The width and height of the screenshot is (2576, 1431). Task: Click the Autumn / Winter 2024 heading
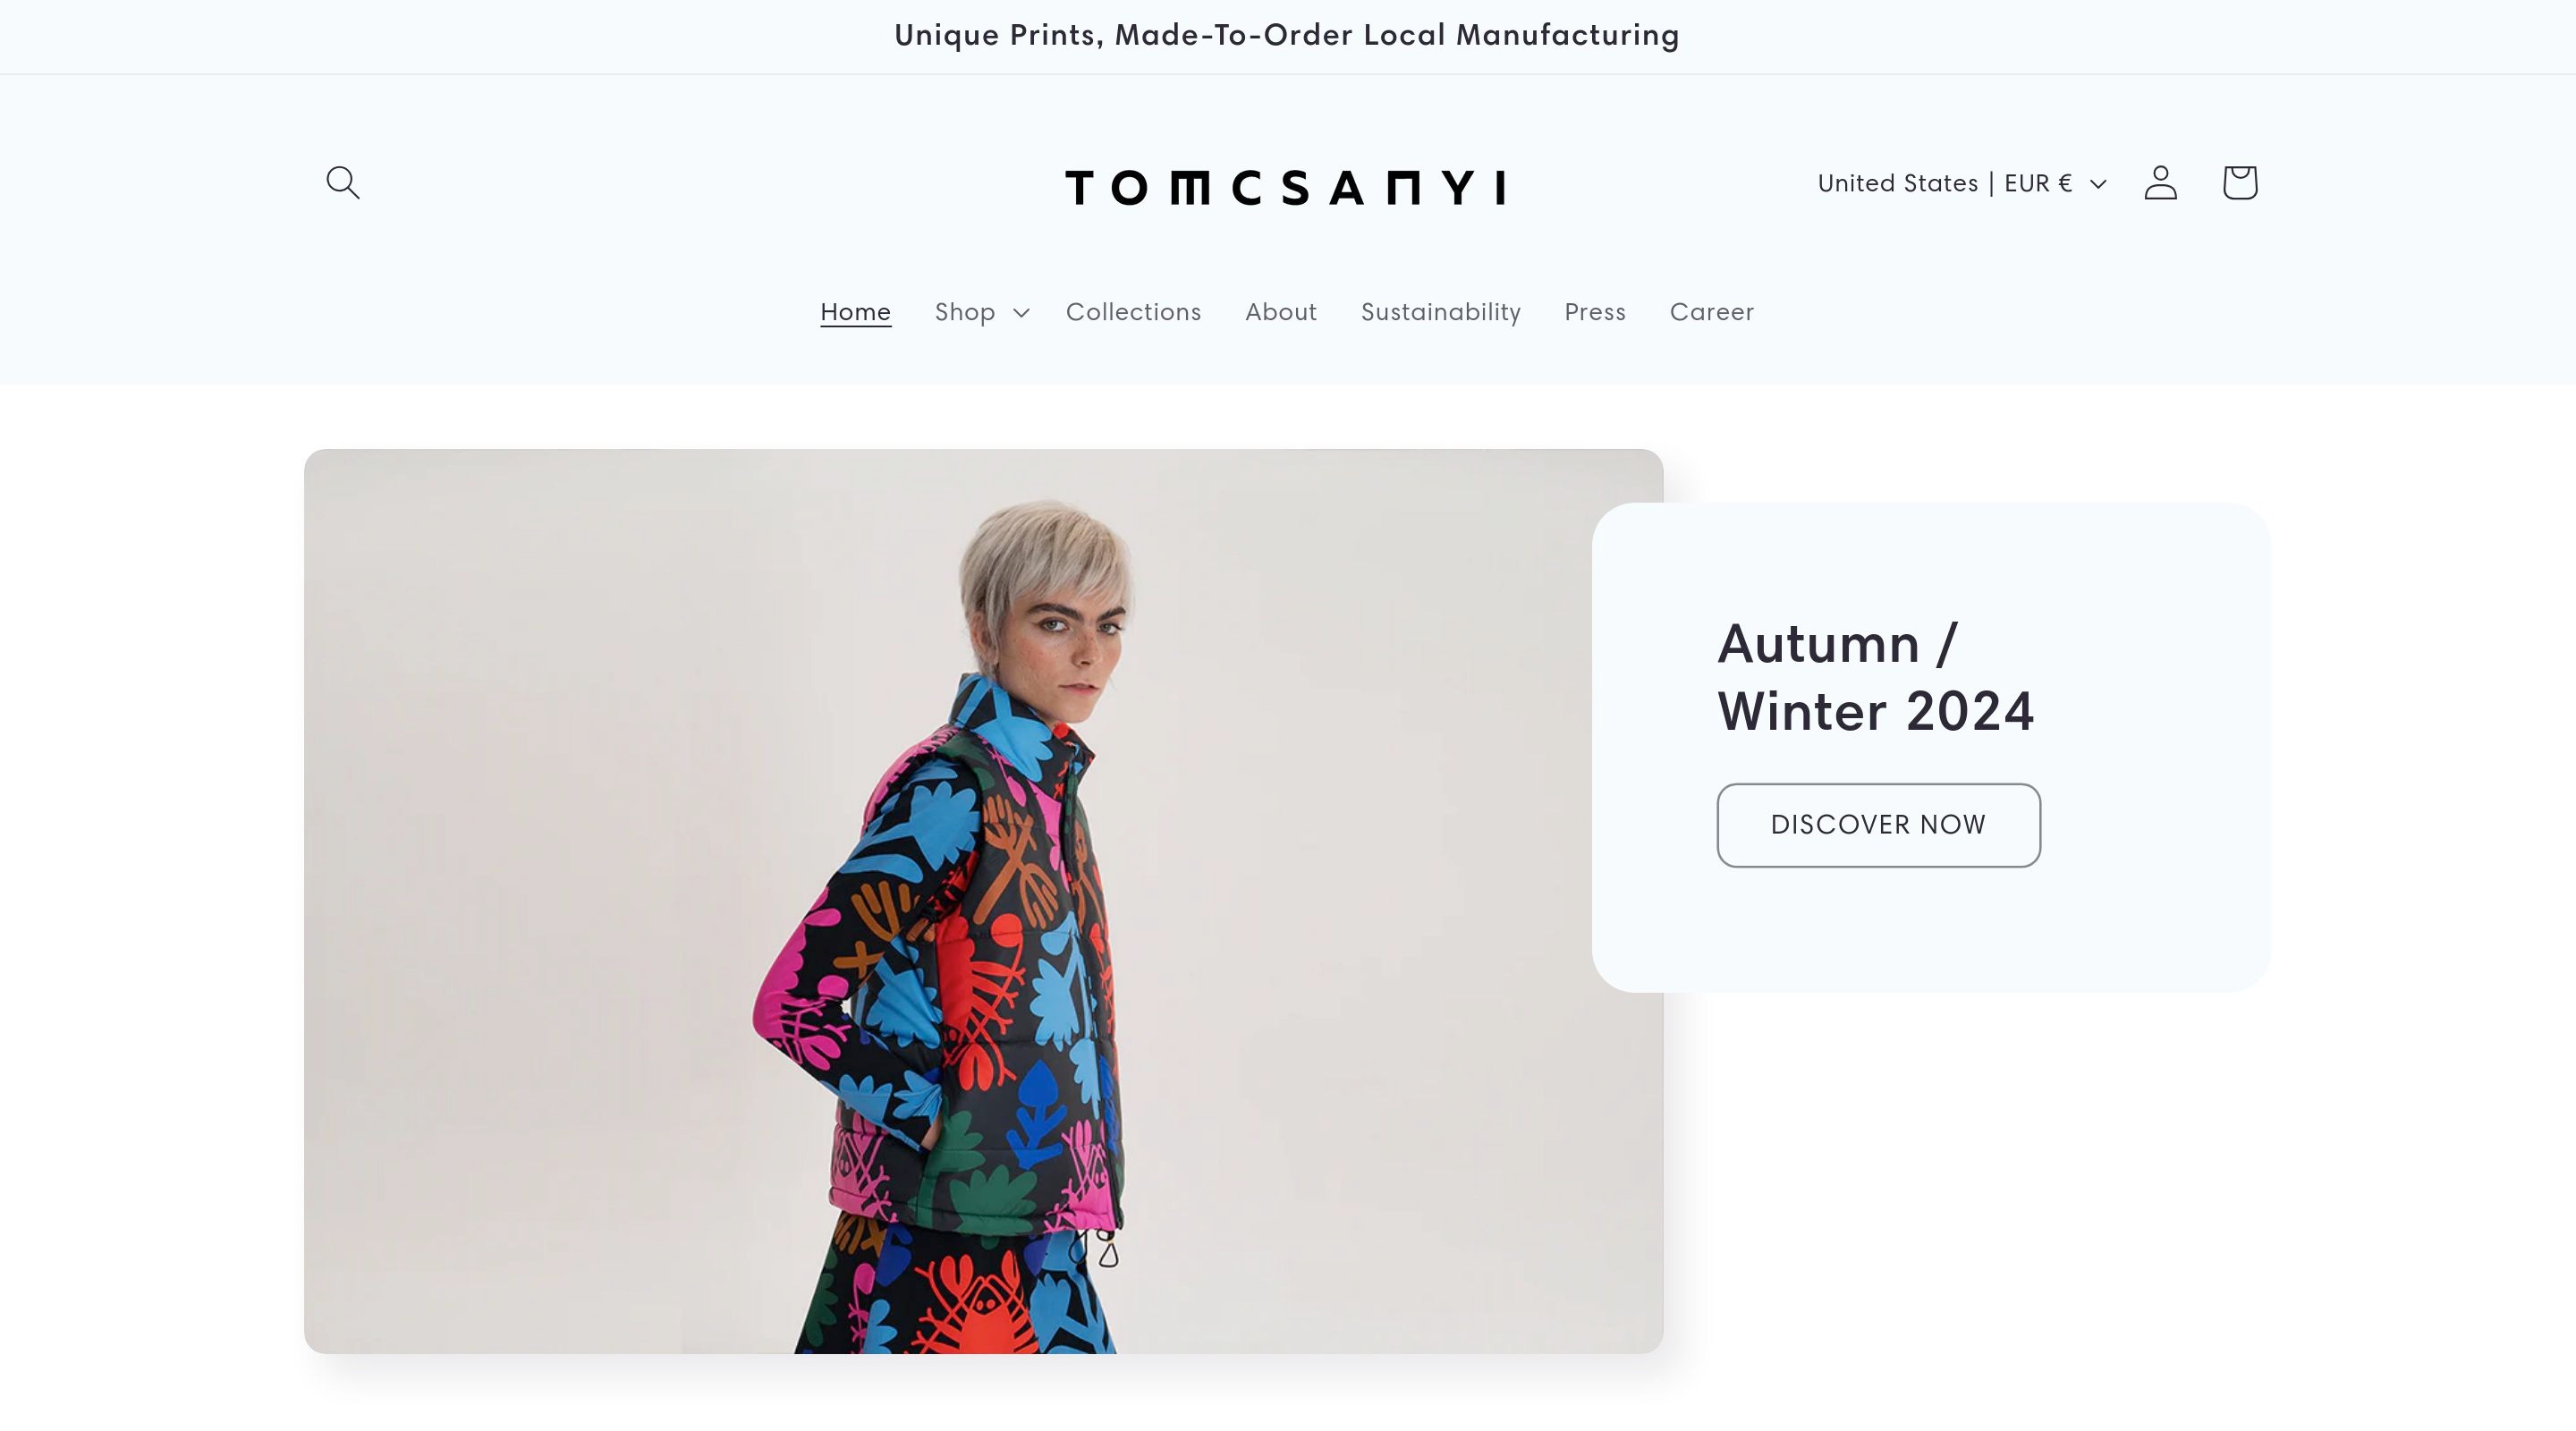coord(1875,677)
